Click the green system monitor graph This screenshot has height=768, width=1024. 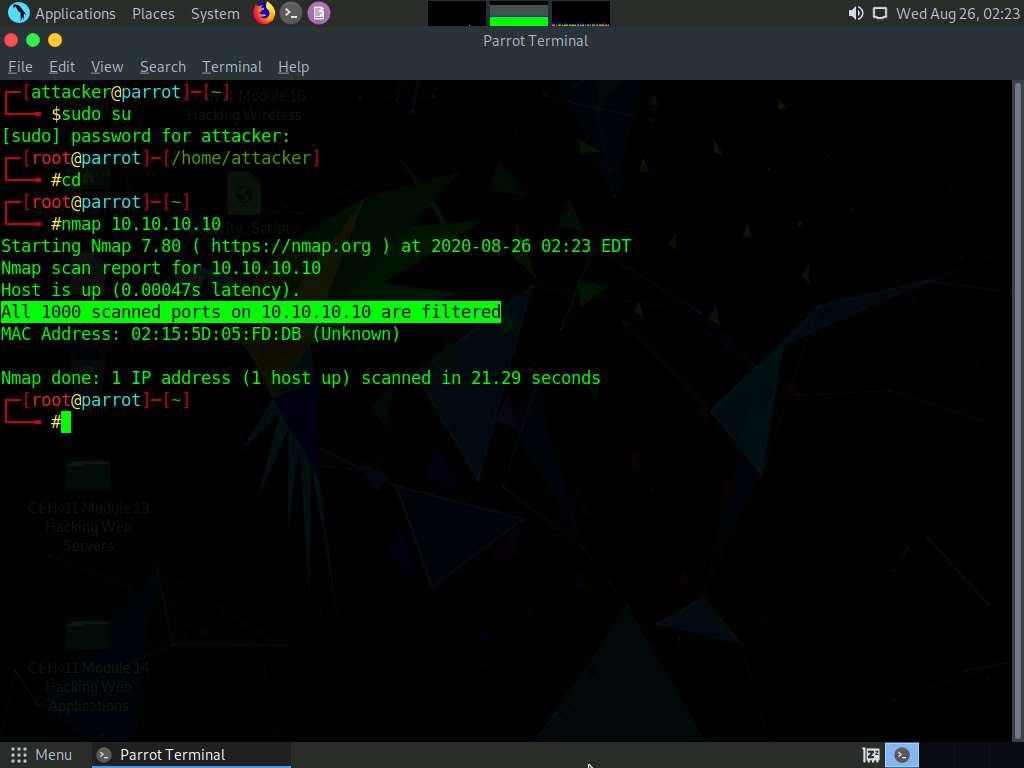tap(519, 13)
